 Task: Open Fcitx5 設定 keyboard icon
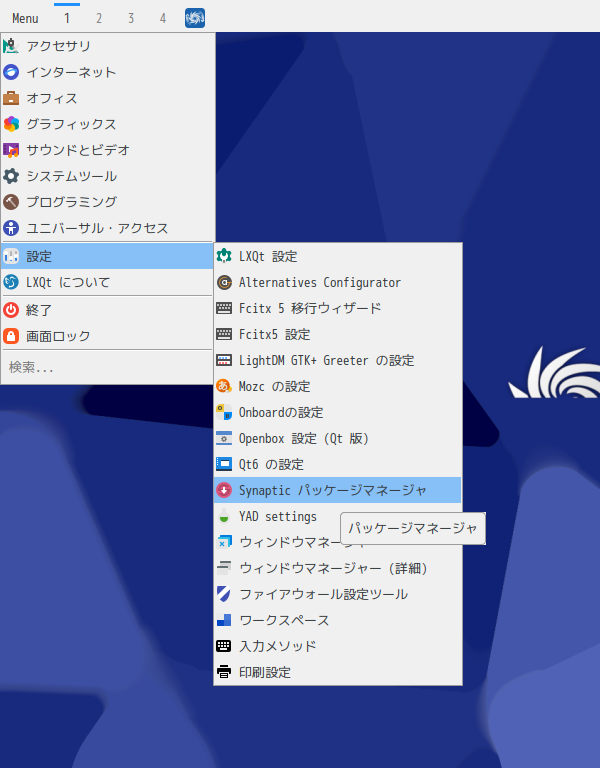224,335
